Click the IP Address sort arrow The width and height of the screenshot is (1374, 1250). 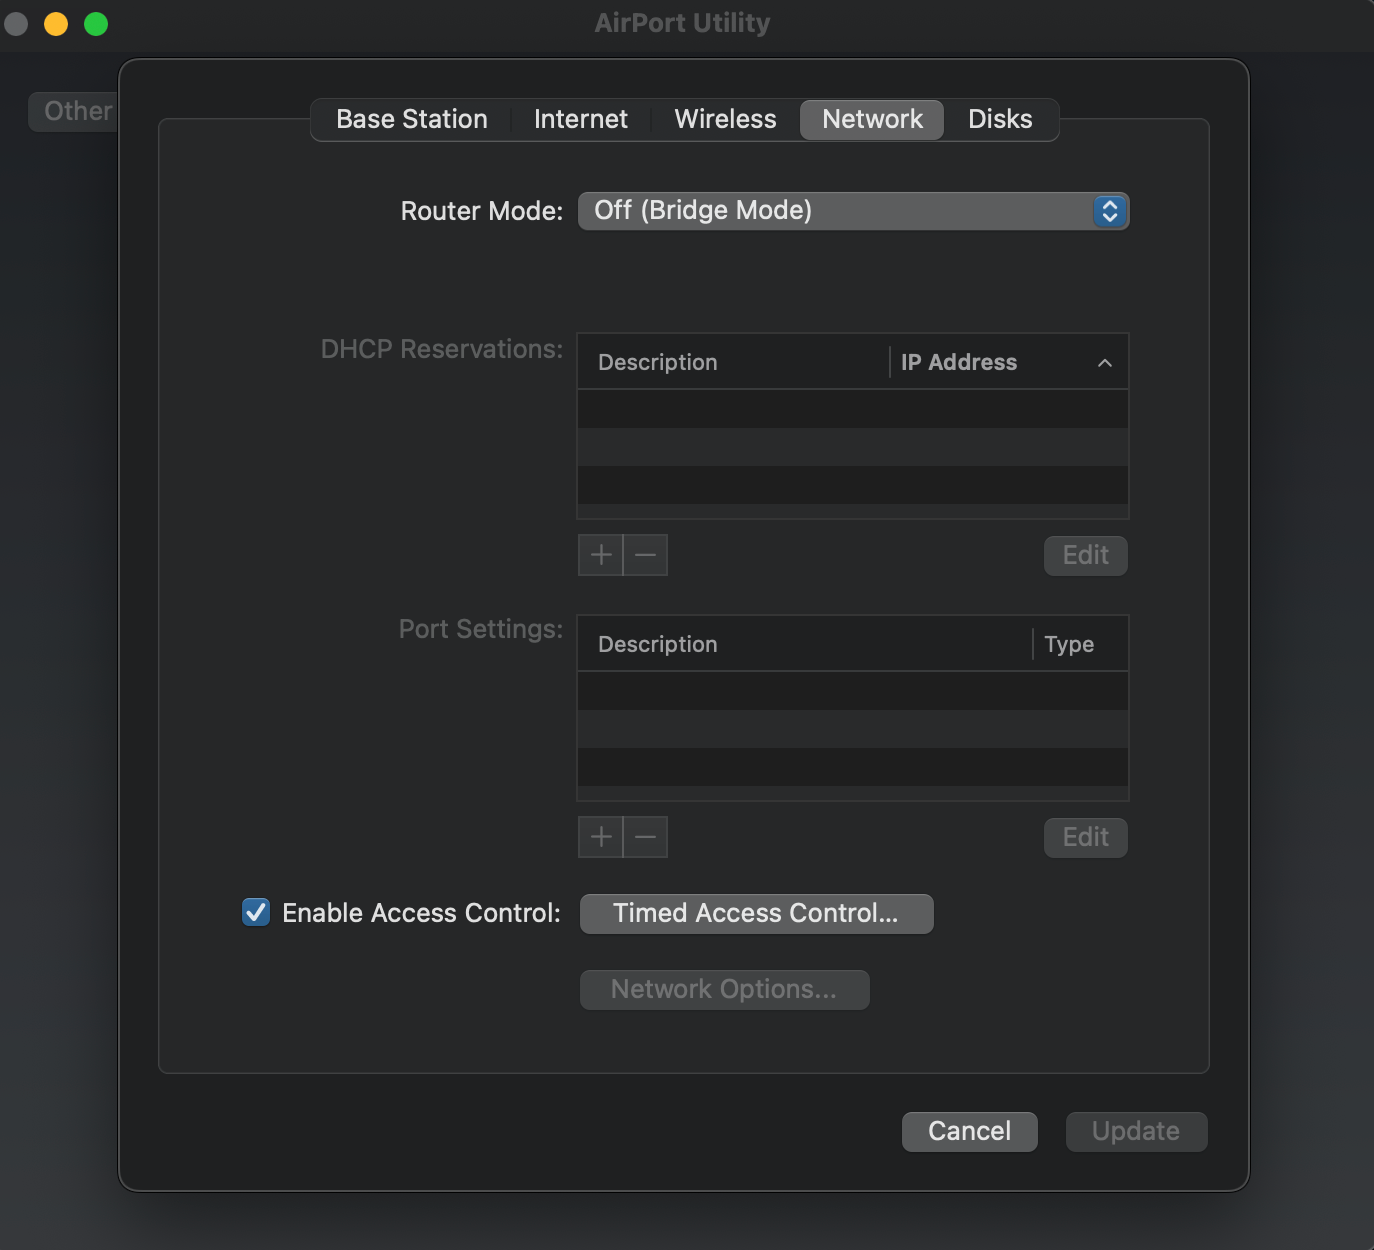click(x=1105, y=363)
